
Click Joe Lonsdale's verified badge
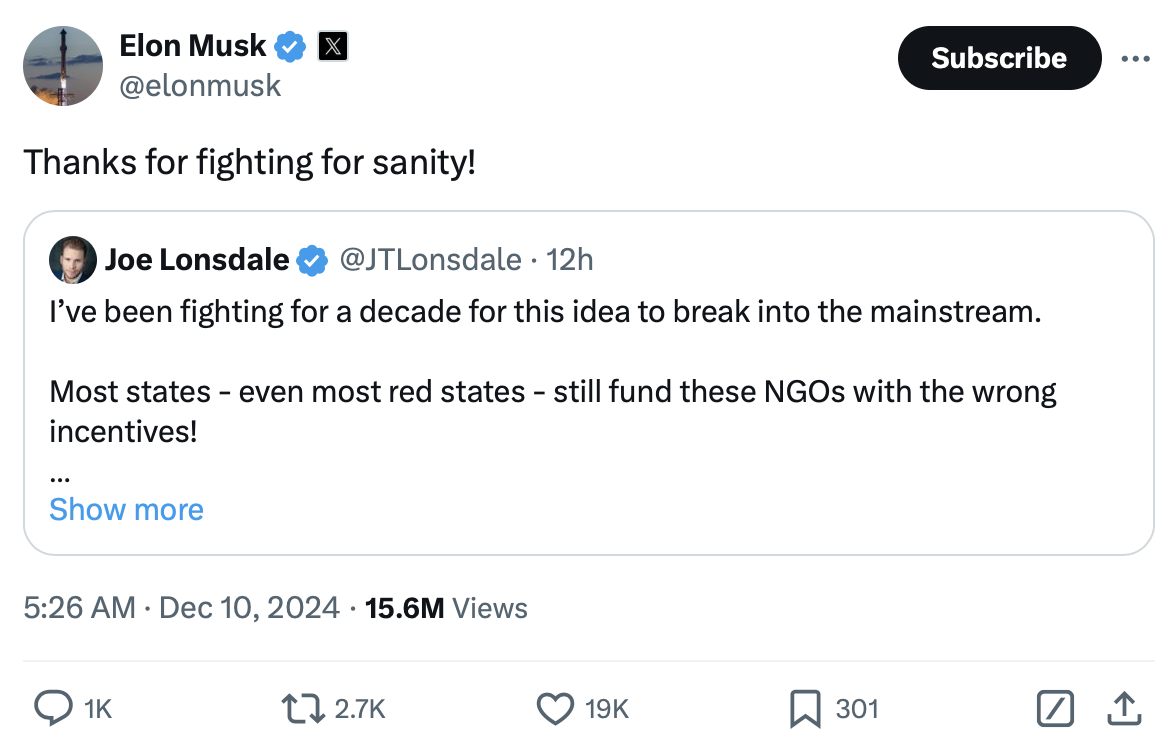click(x=313, y=261)
